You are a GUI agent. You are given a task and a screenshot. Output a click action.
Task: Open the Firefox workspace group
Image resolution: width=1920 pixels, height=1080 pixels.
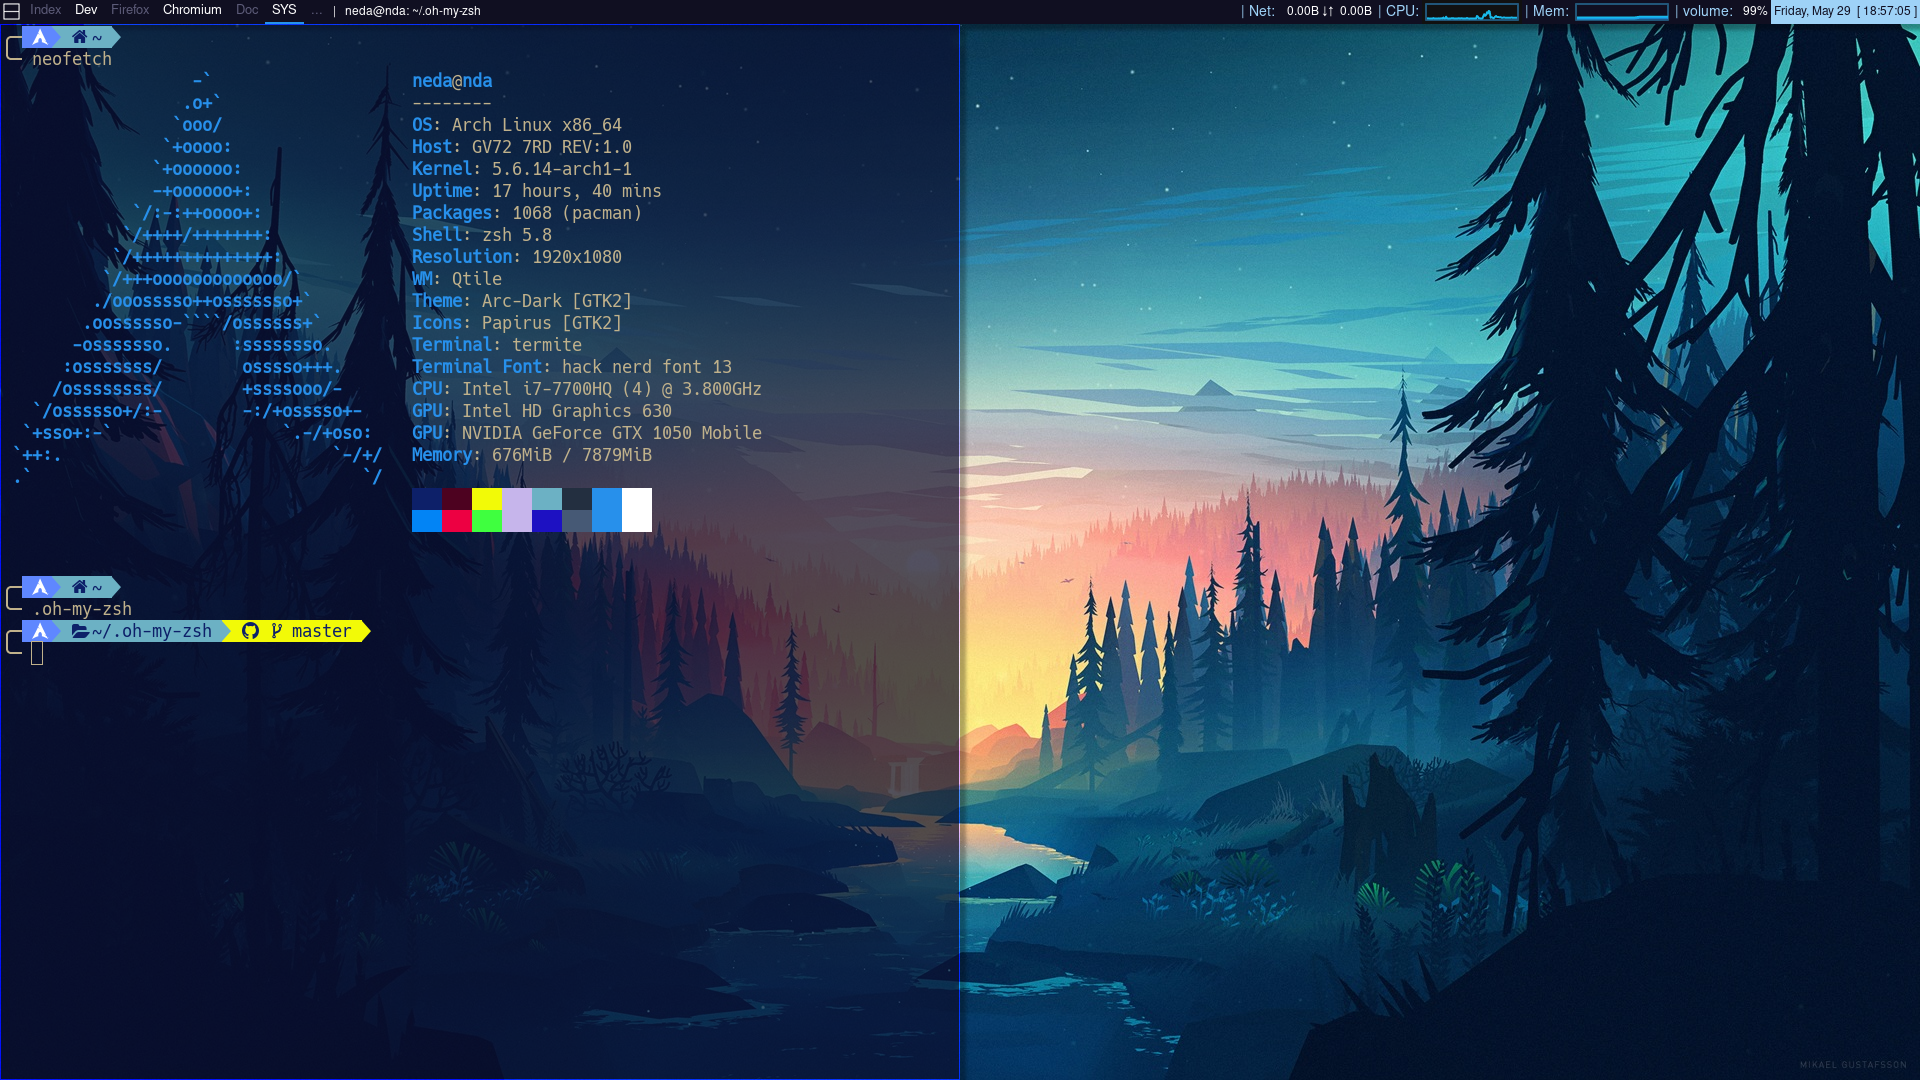tap(130, 10)
